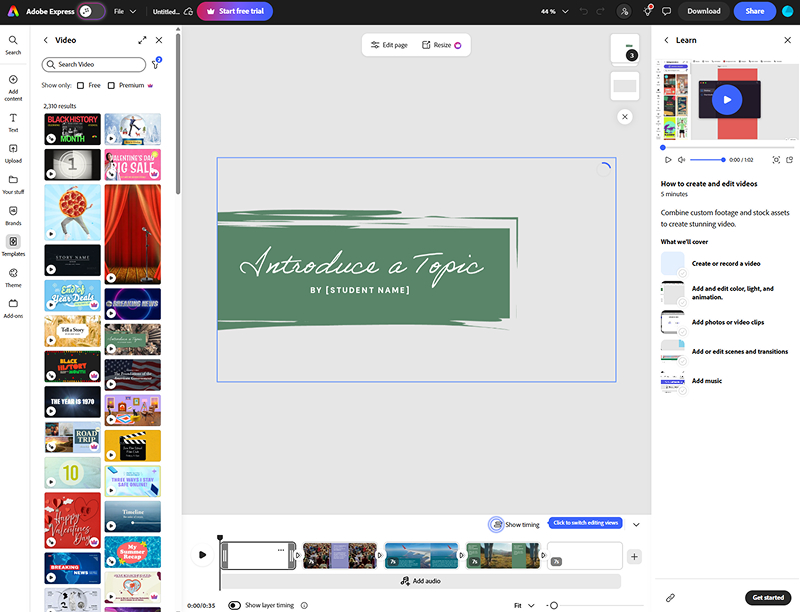
Task: Toggle Show layer timing switch
Action: click(x=235, y=605)
